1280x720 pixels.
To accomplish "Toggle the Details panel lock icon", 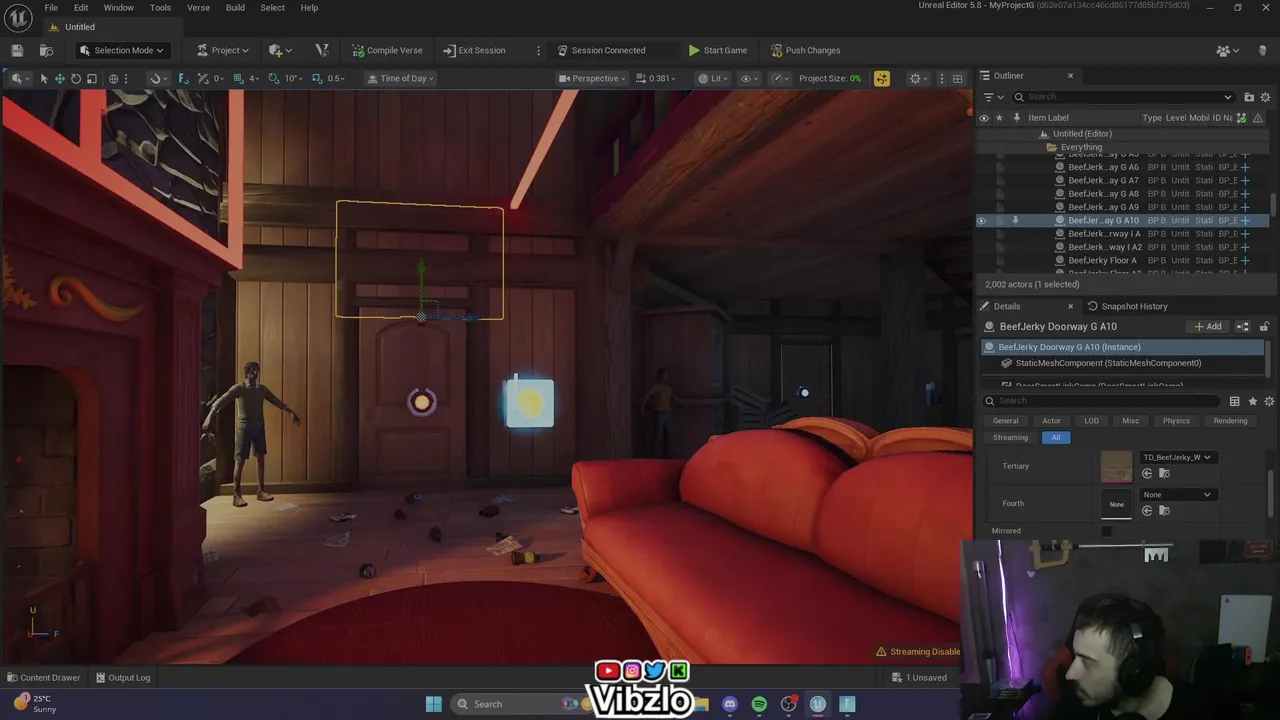I will pyautogui.click(x=1264, y=327).
